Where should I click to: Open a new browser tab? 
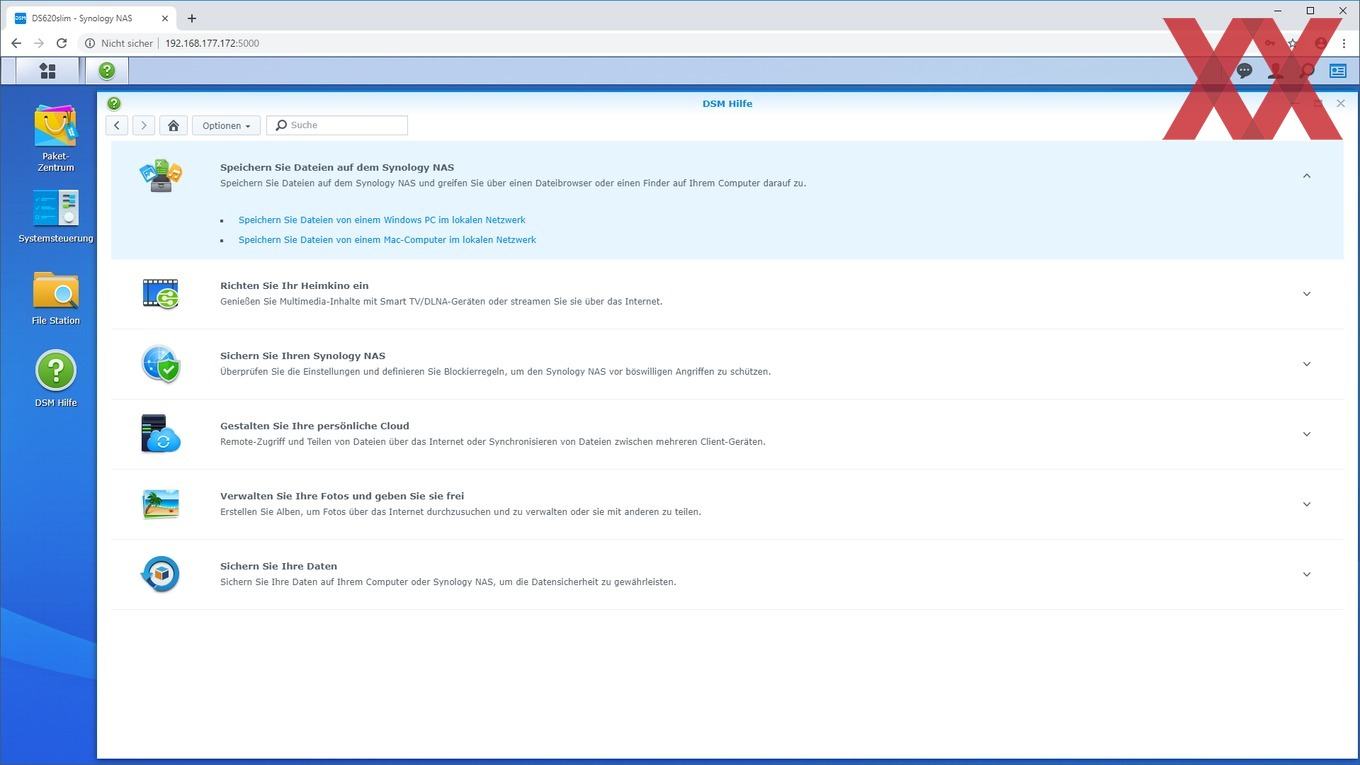coord(192,18)
